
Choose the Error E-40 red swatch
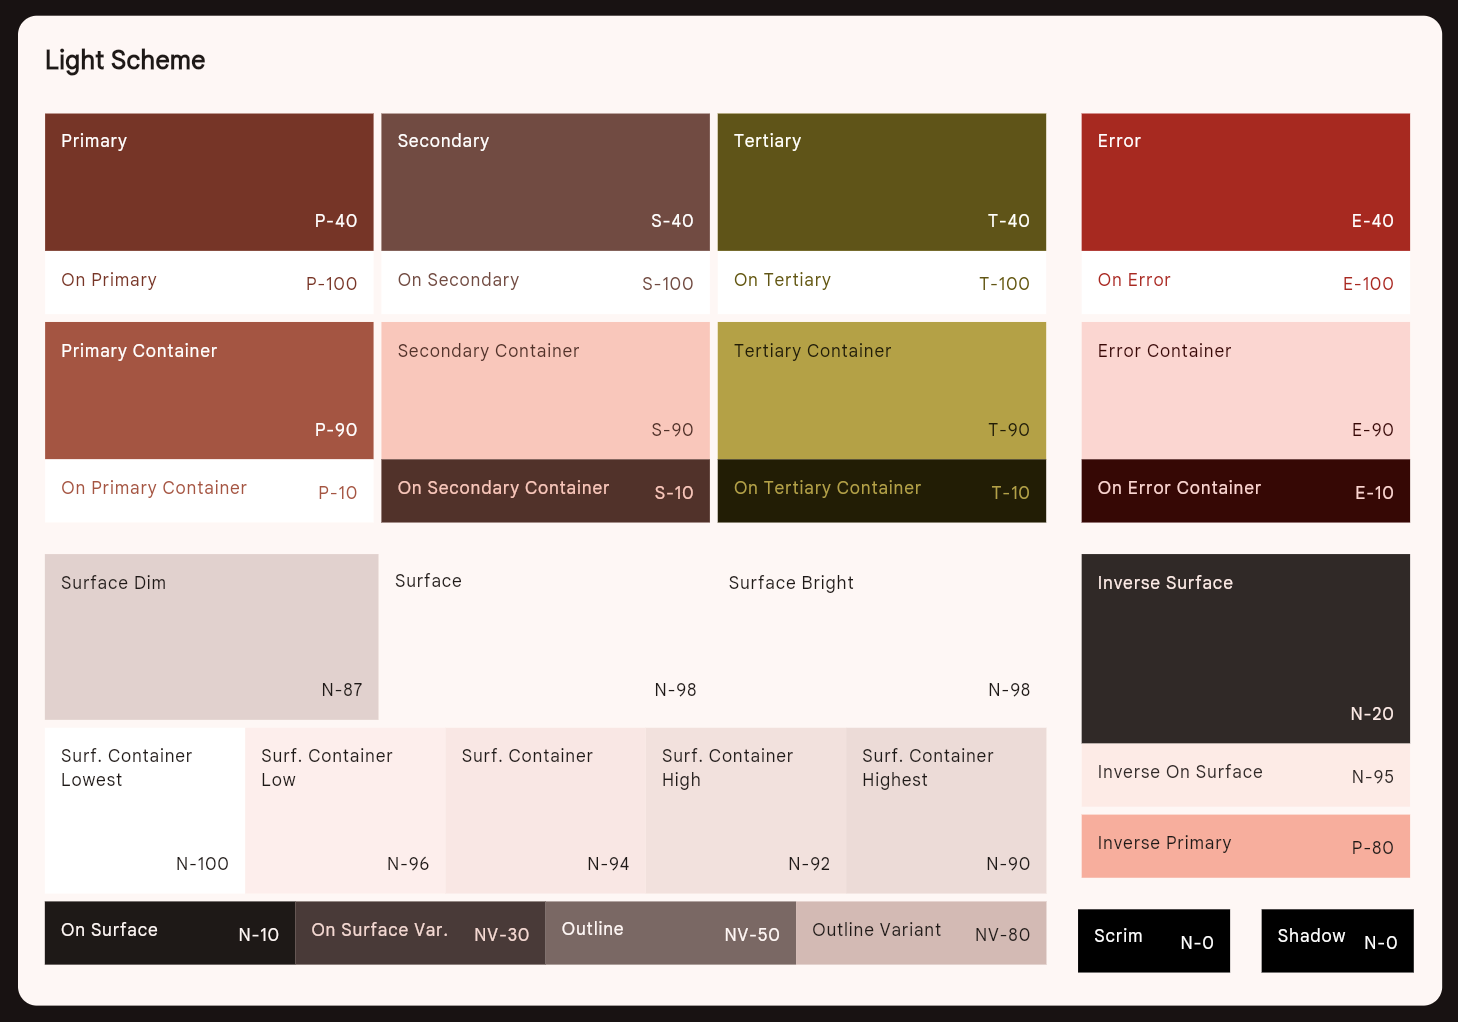[1245, 182]
